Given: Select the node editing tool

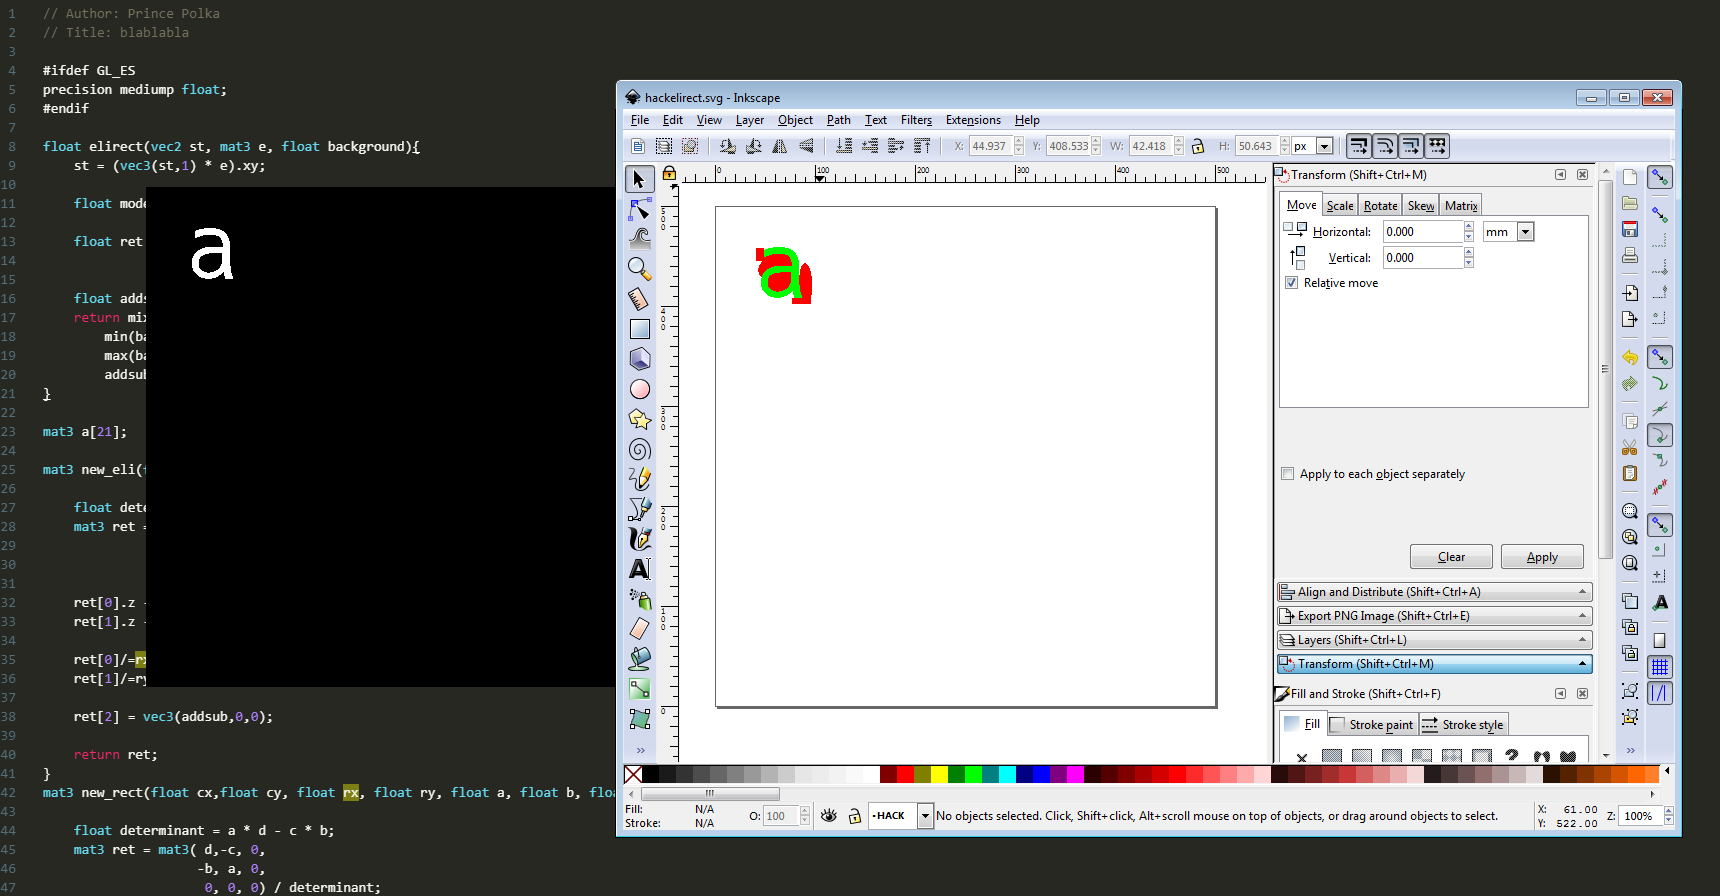Looking at the screenshot, I should [639, 209].
